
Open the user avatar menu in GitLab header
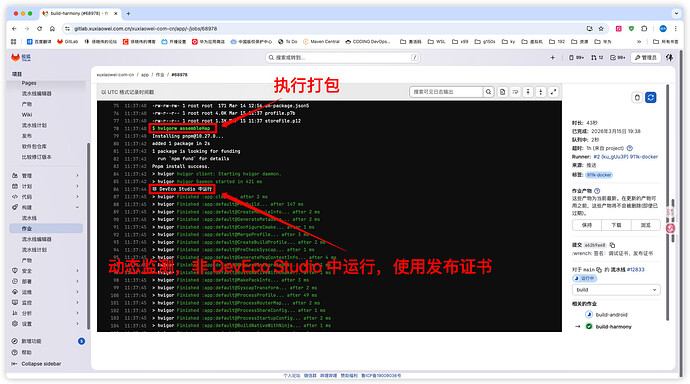(x=669, y=58)
